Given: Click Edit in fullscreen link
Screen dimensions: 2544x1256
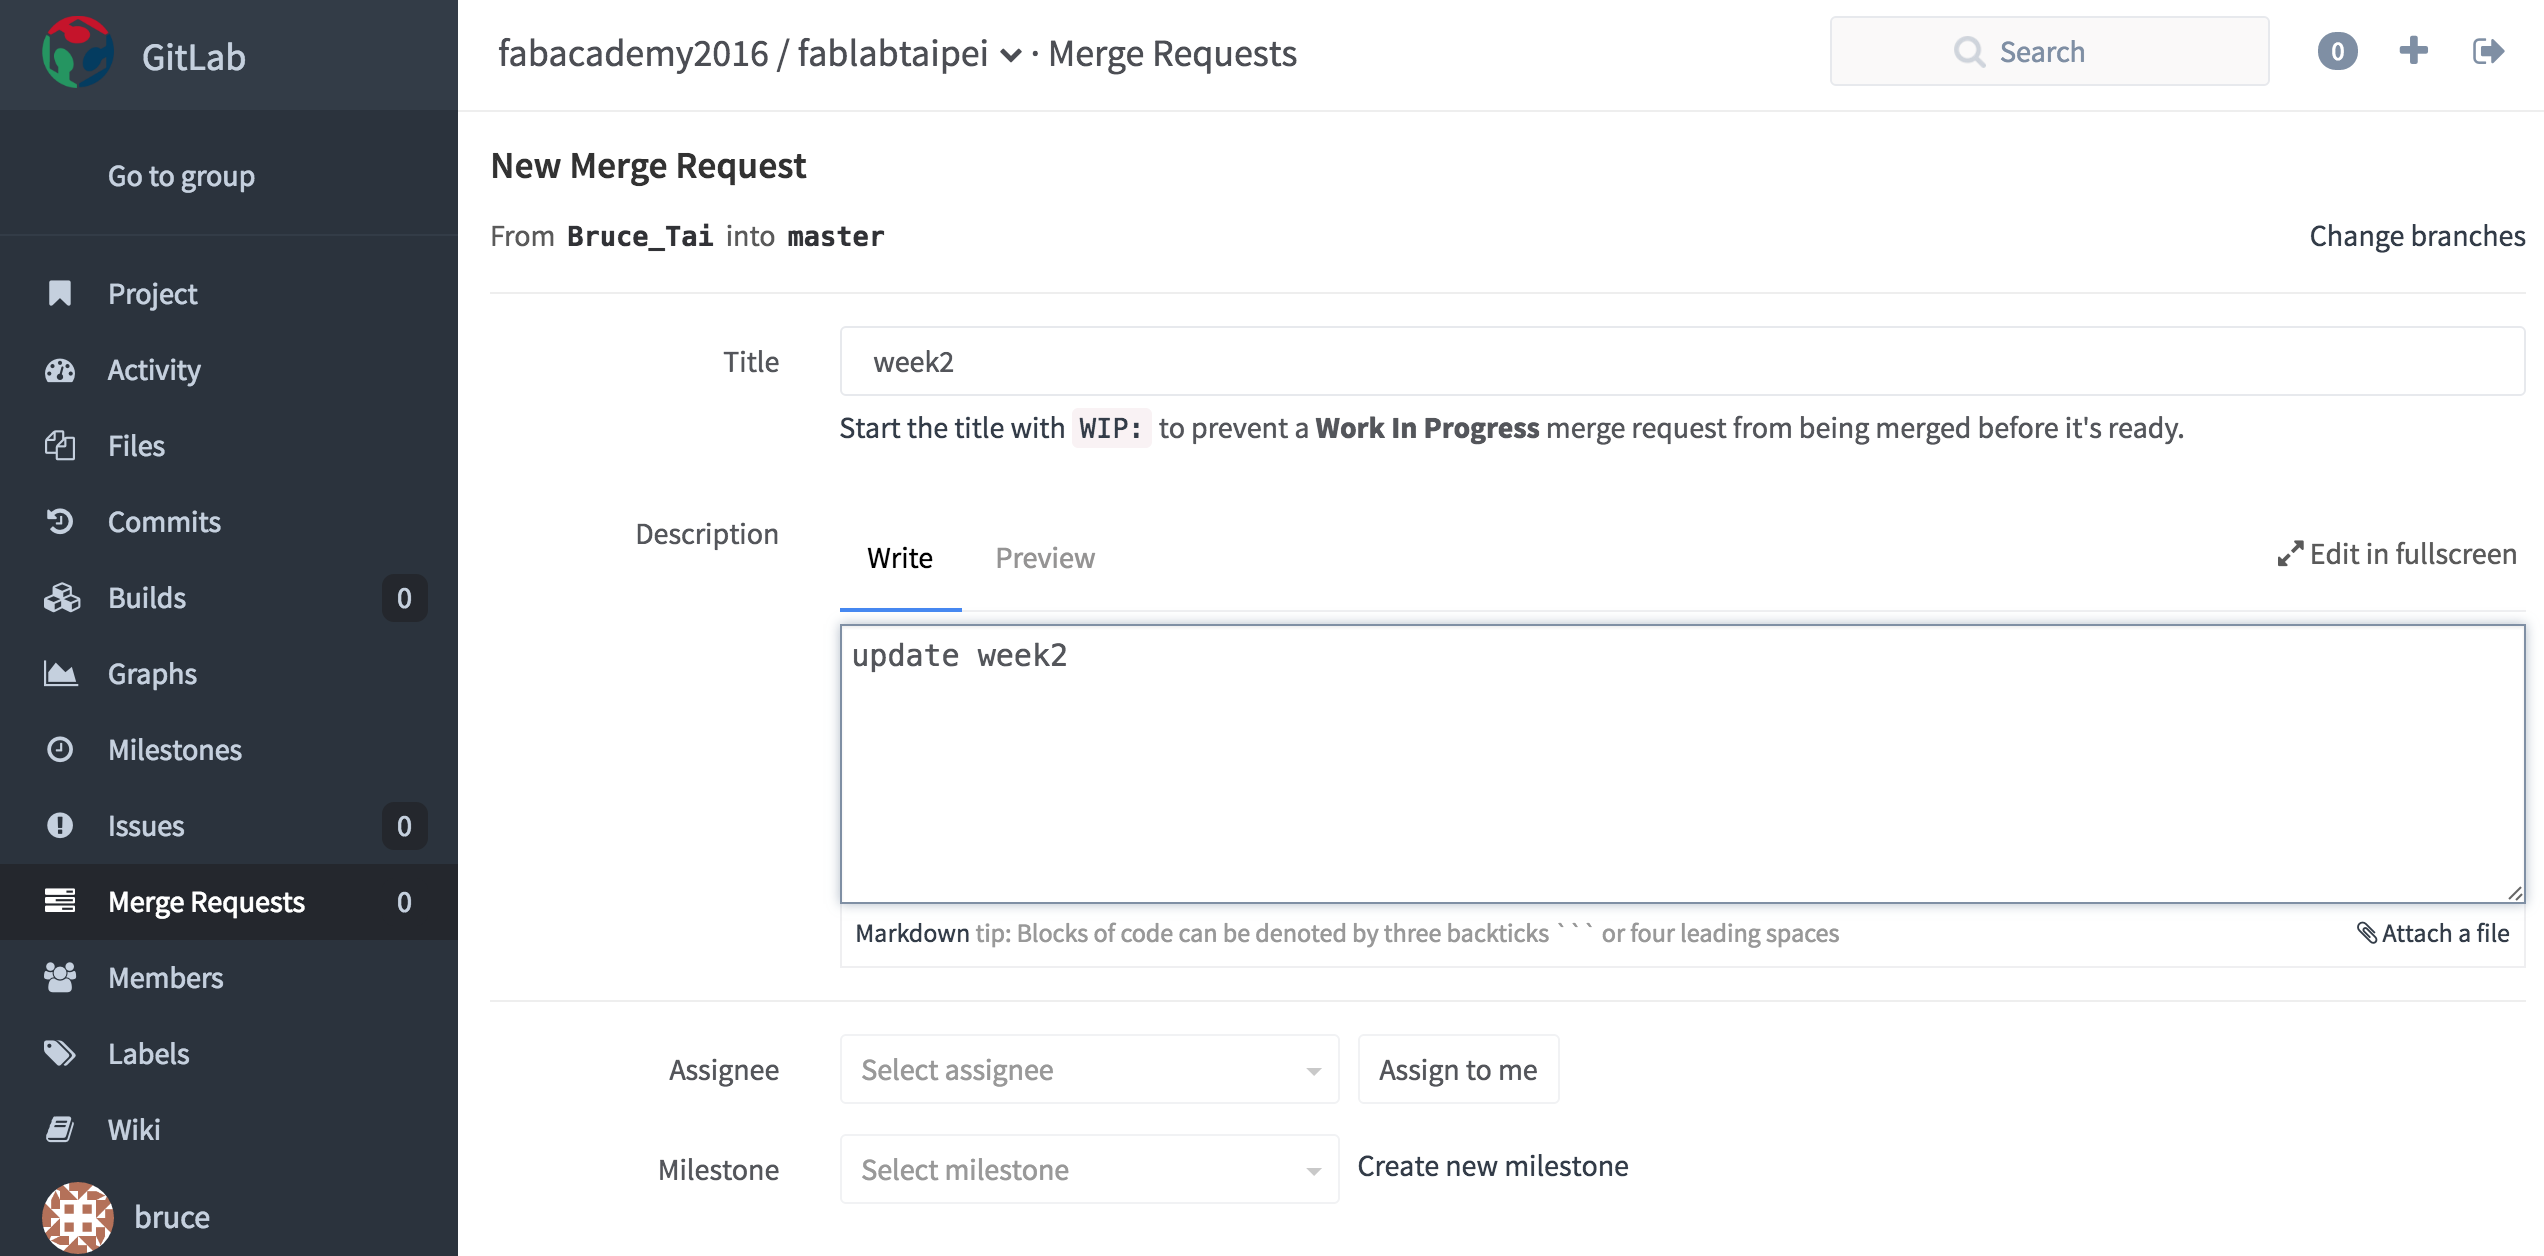Looking at the screenshot, I should [x=2397, y=554].
